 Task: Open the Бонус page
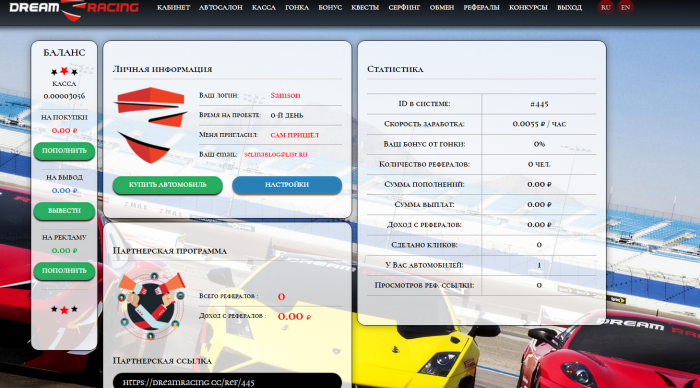[x=330, y=8]
